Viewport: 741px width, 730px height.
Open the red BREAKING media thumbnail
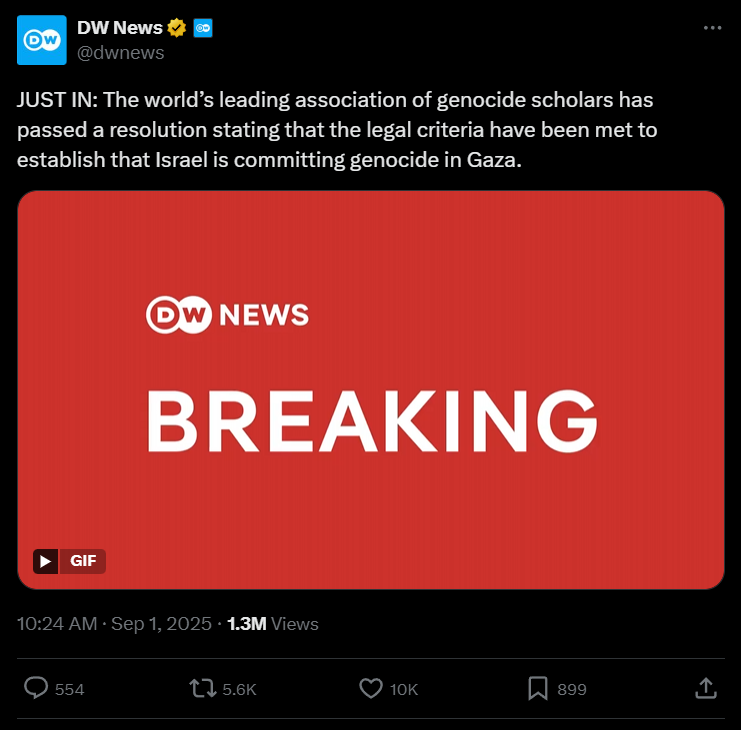pos(371,390)
